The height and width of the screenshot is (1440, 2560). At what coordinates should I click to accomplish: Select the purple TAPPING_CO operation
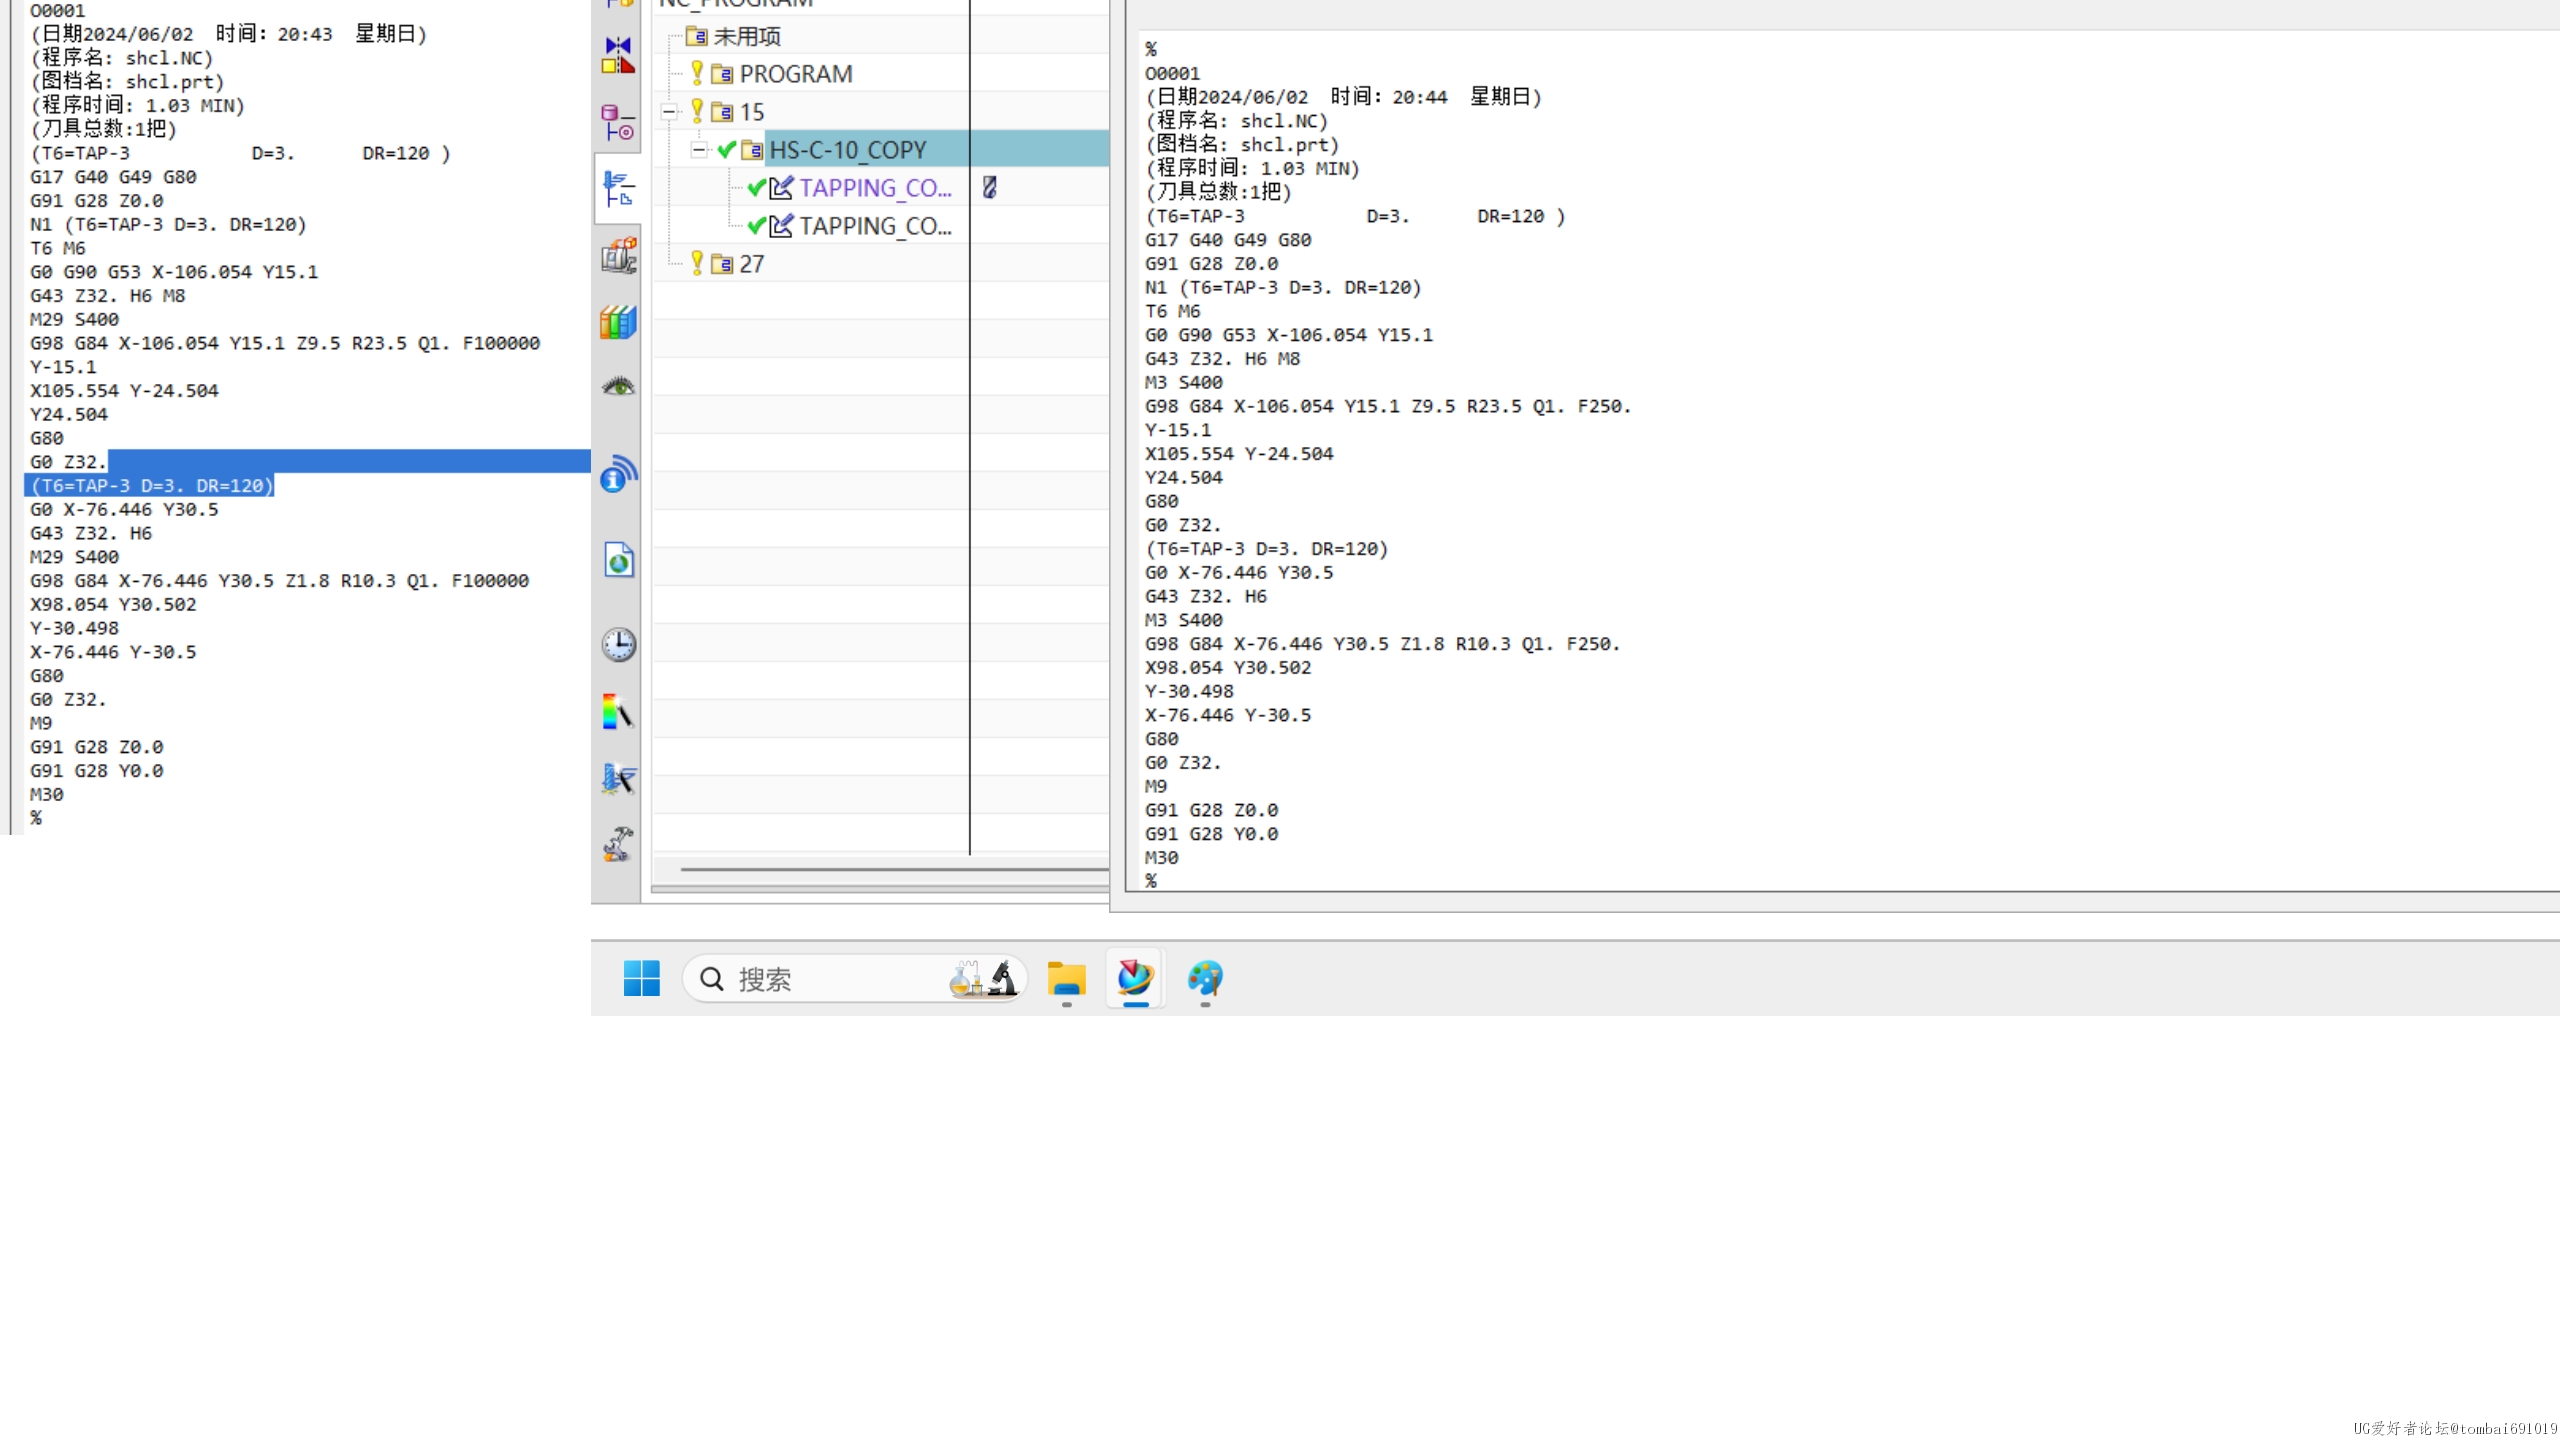tap(875, 188)
